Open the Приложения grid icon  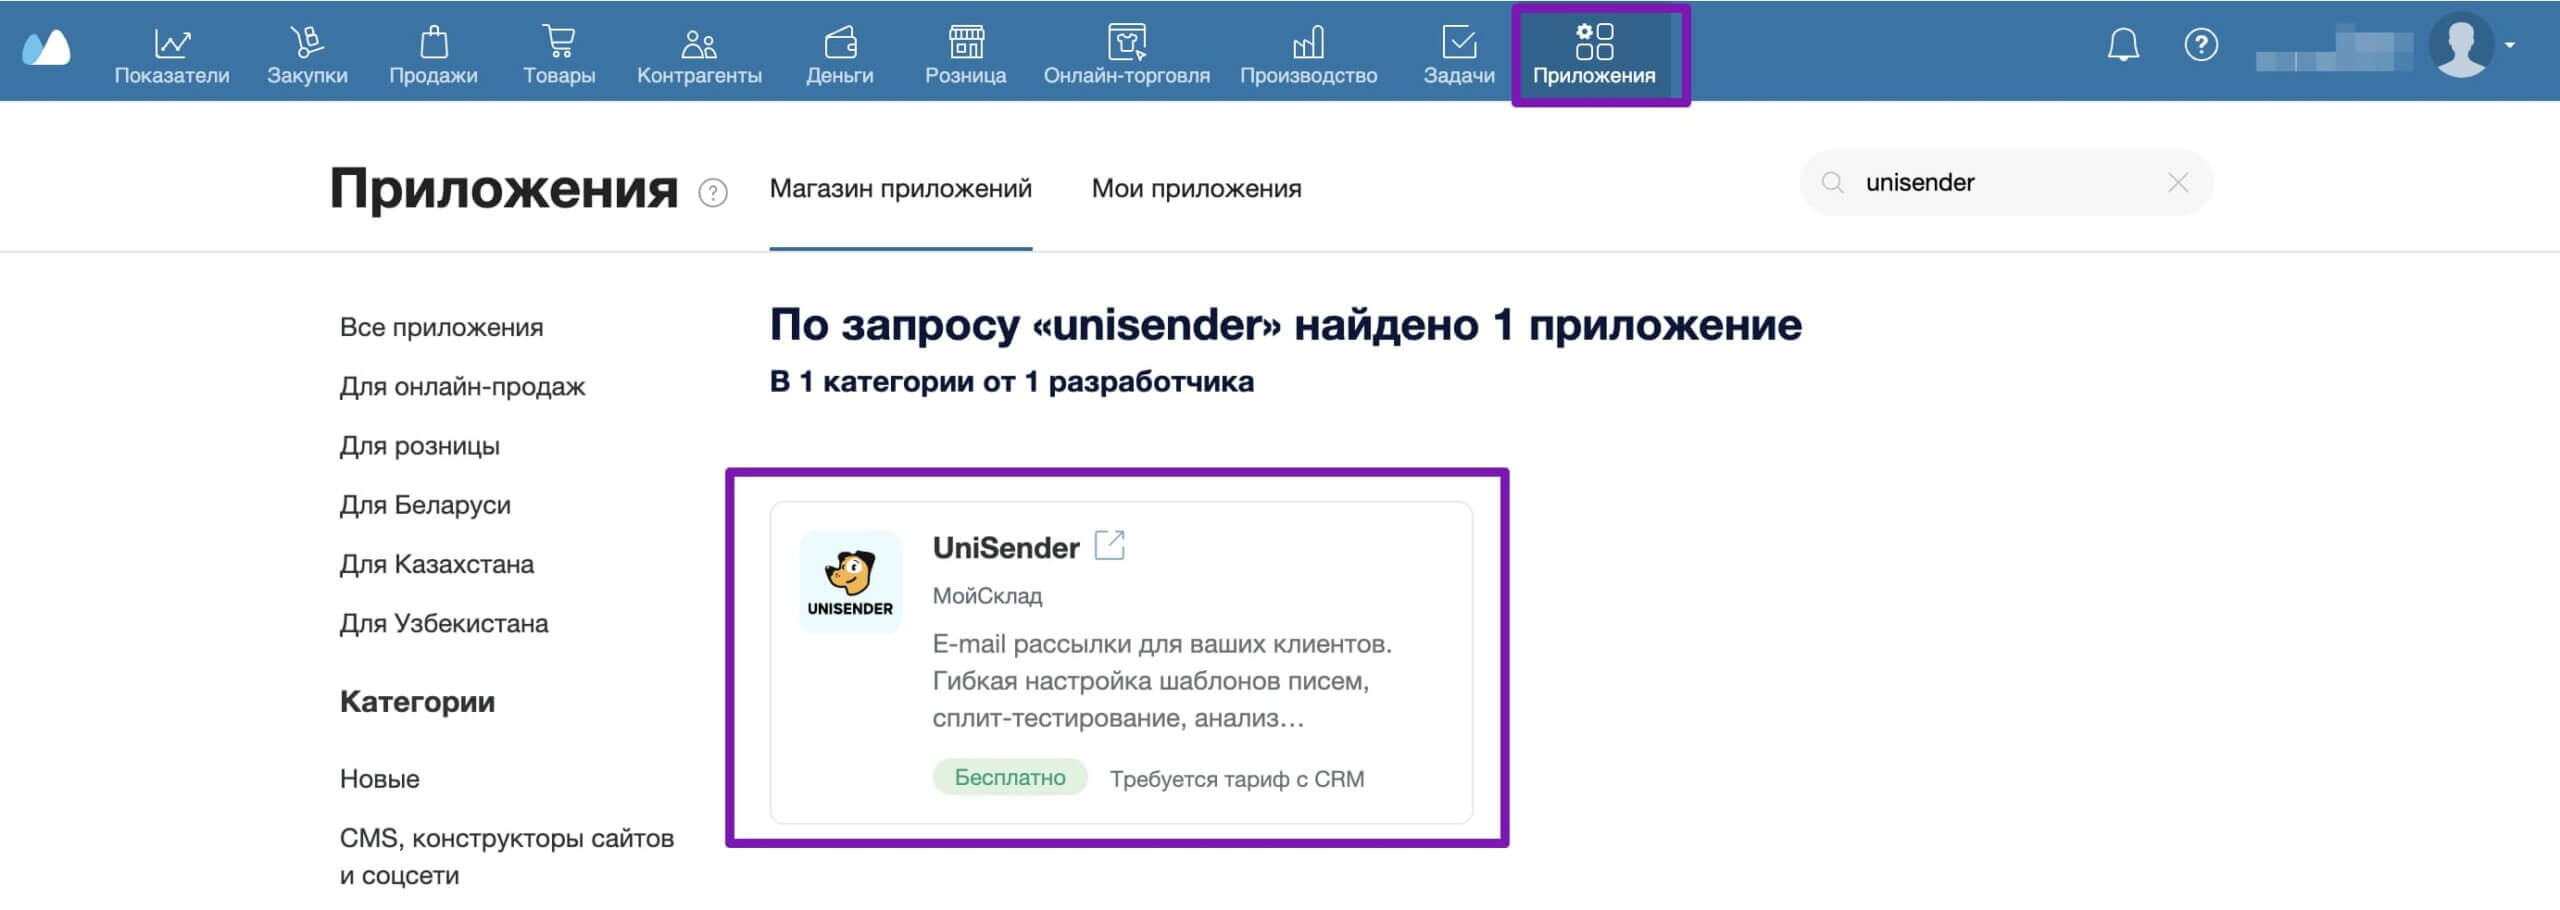click(1594, 42)
